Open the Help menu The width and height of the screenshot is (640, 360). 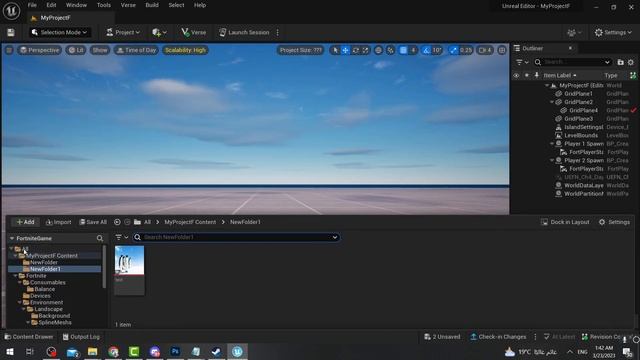pyautogui.click(x=200, y=5)
